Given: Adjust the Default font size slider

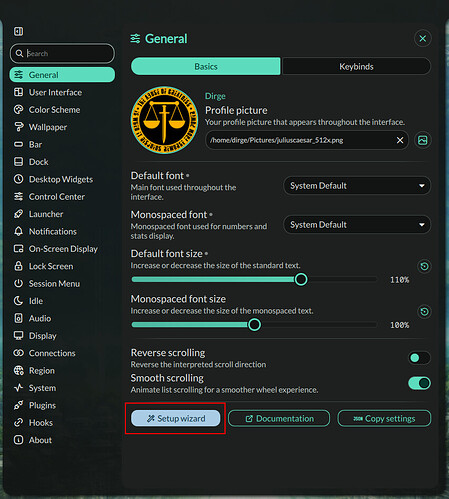Looking at the screenshot, I should [x=301, y=279].
